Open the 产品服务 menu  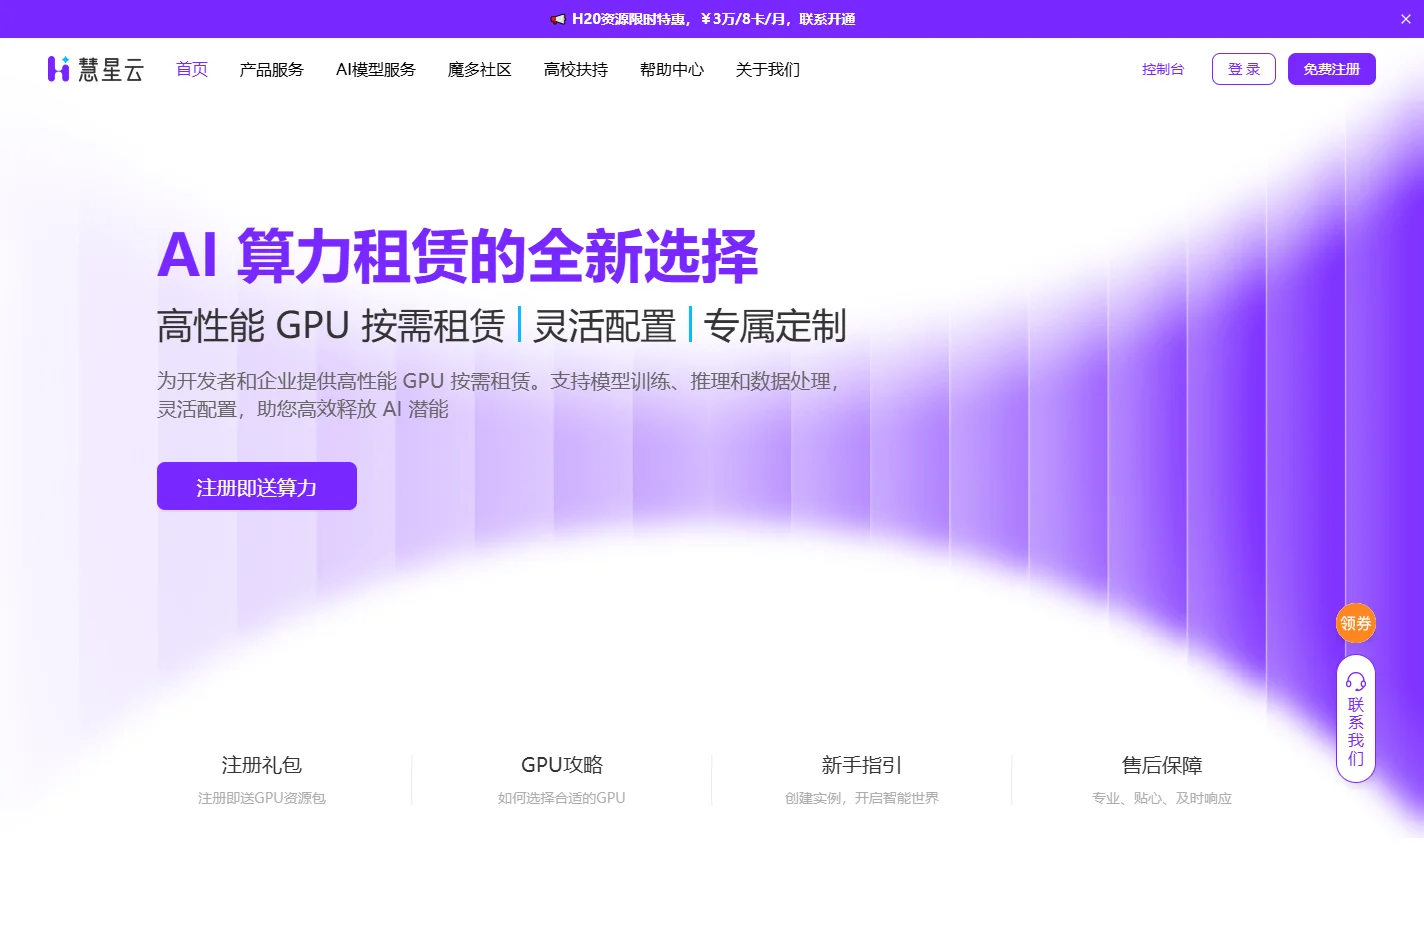point(272,69)
